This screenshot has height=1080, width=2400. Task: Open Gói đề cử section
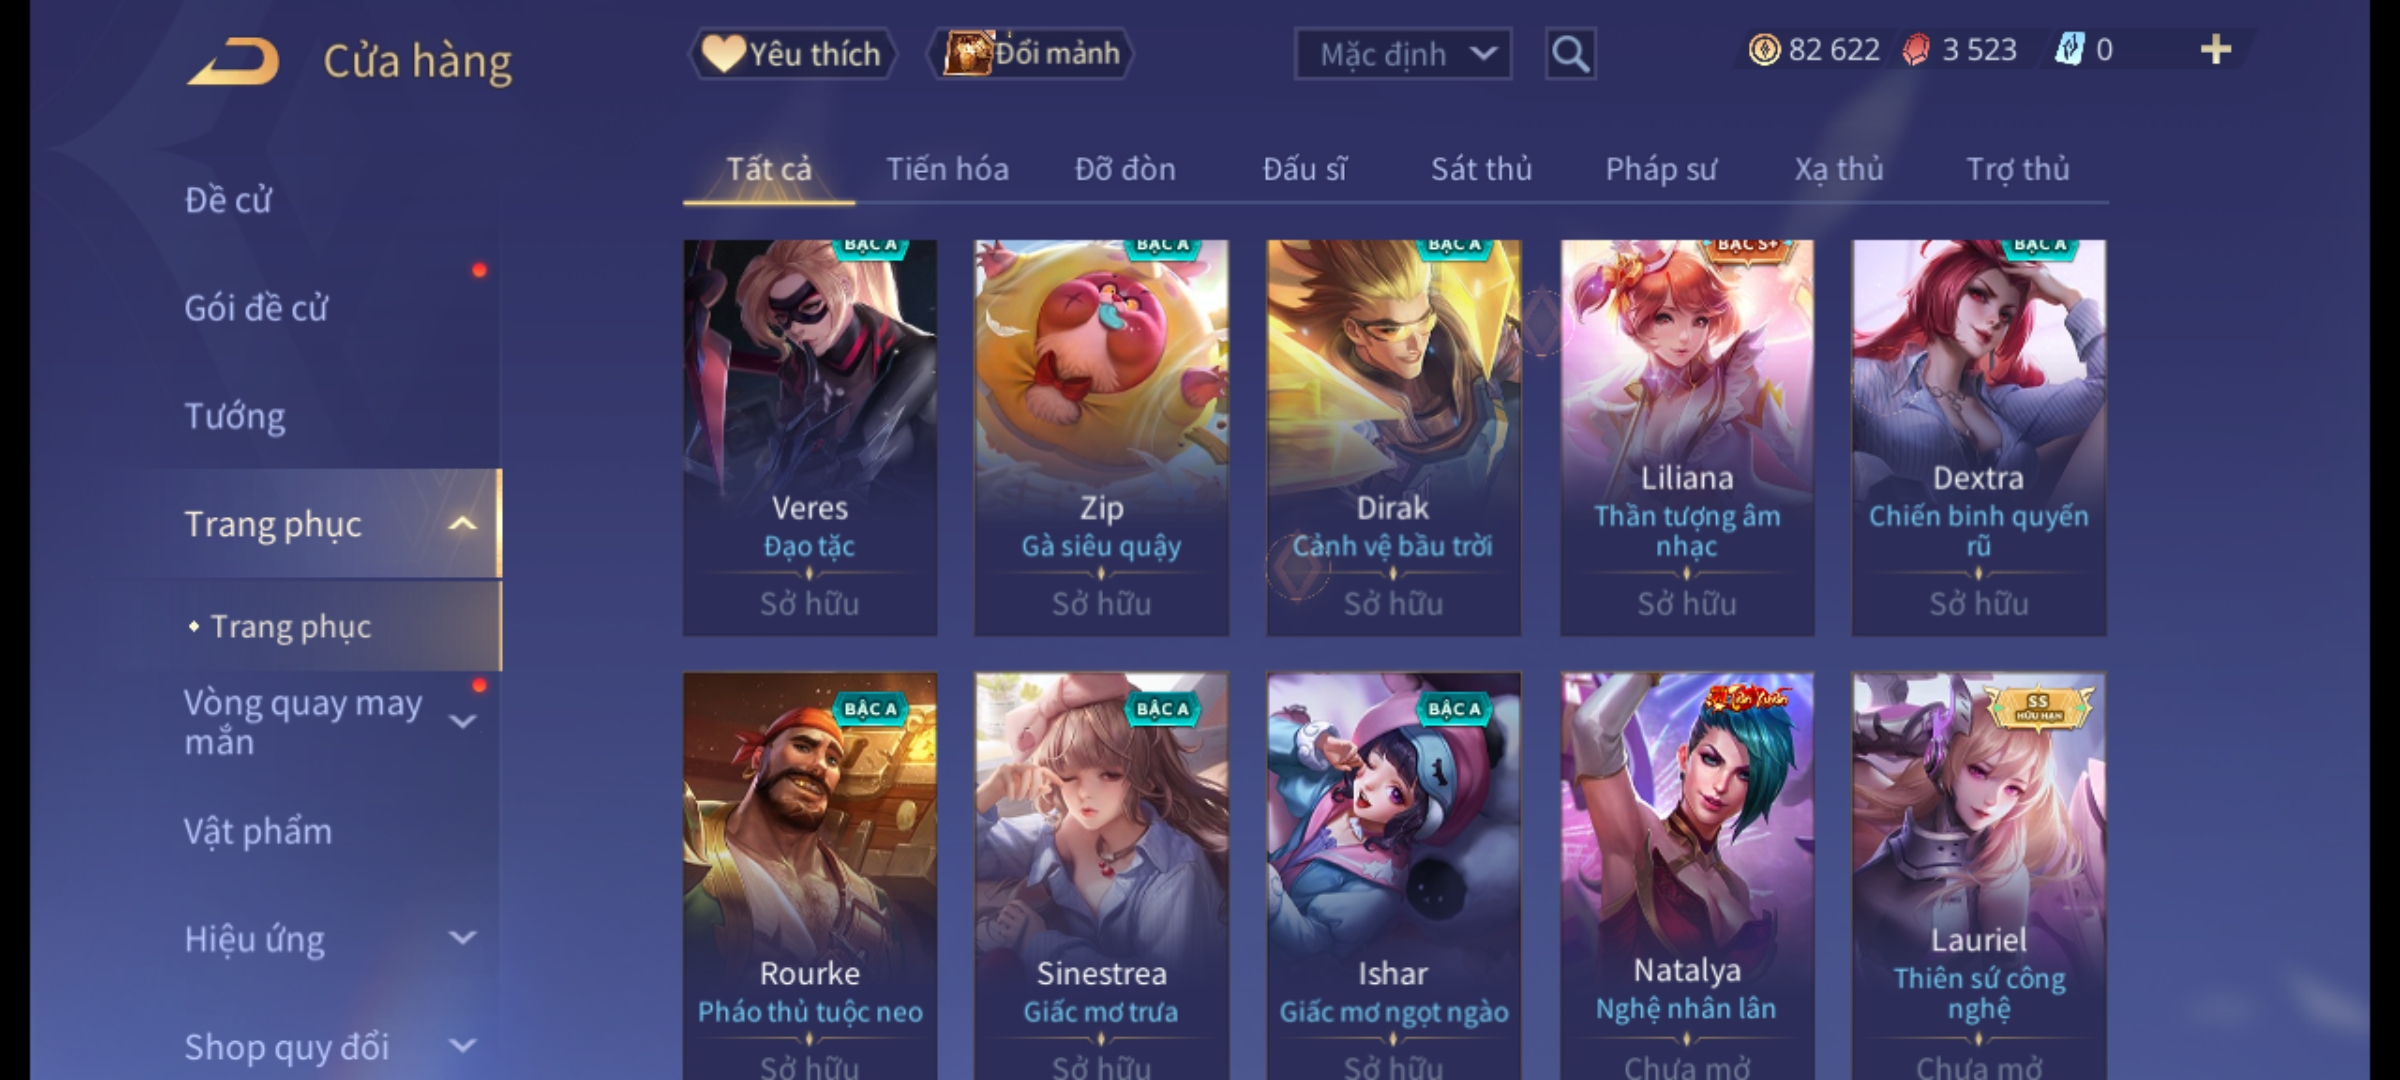point(256,308)
